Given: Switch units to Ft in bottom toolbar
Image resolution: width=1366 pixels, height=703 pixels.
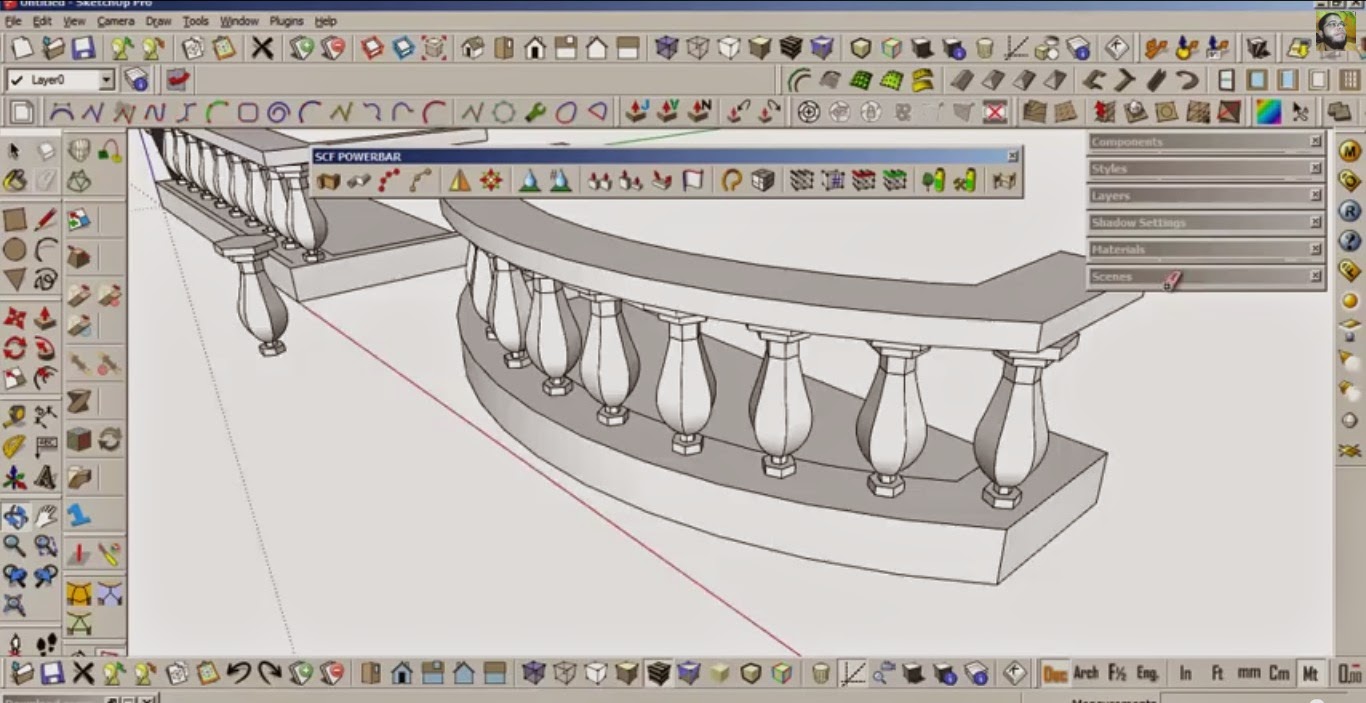Looking at the screenshot, I should click(1217, 674).
